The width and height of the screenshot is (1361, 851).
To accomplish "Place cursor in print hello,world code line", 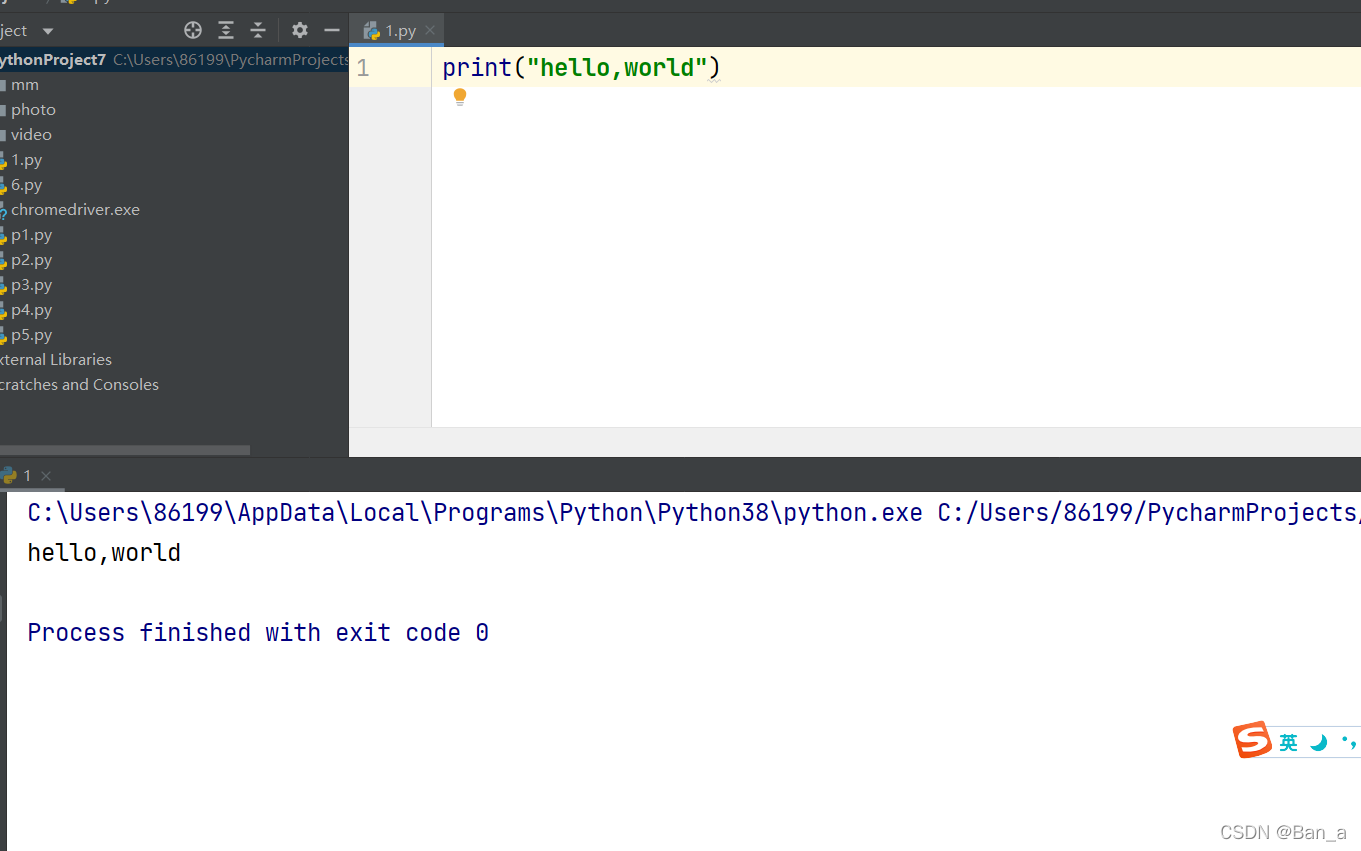I will [581, 68].
